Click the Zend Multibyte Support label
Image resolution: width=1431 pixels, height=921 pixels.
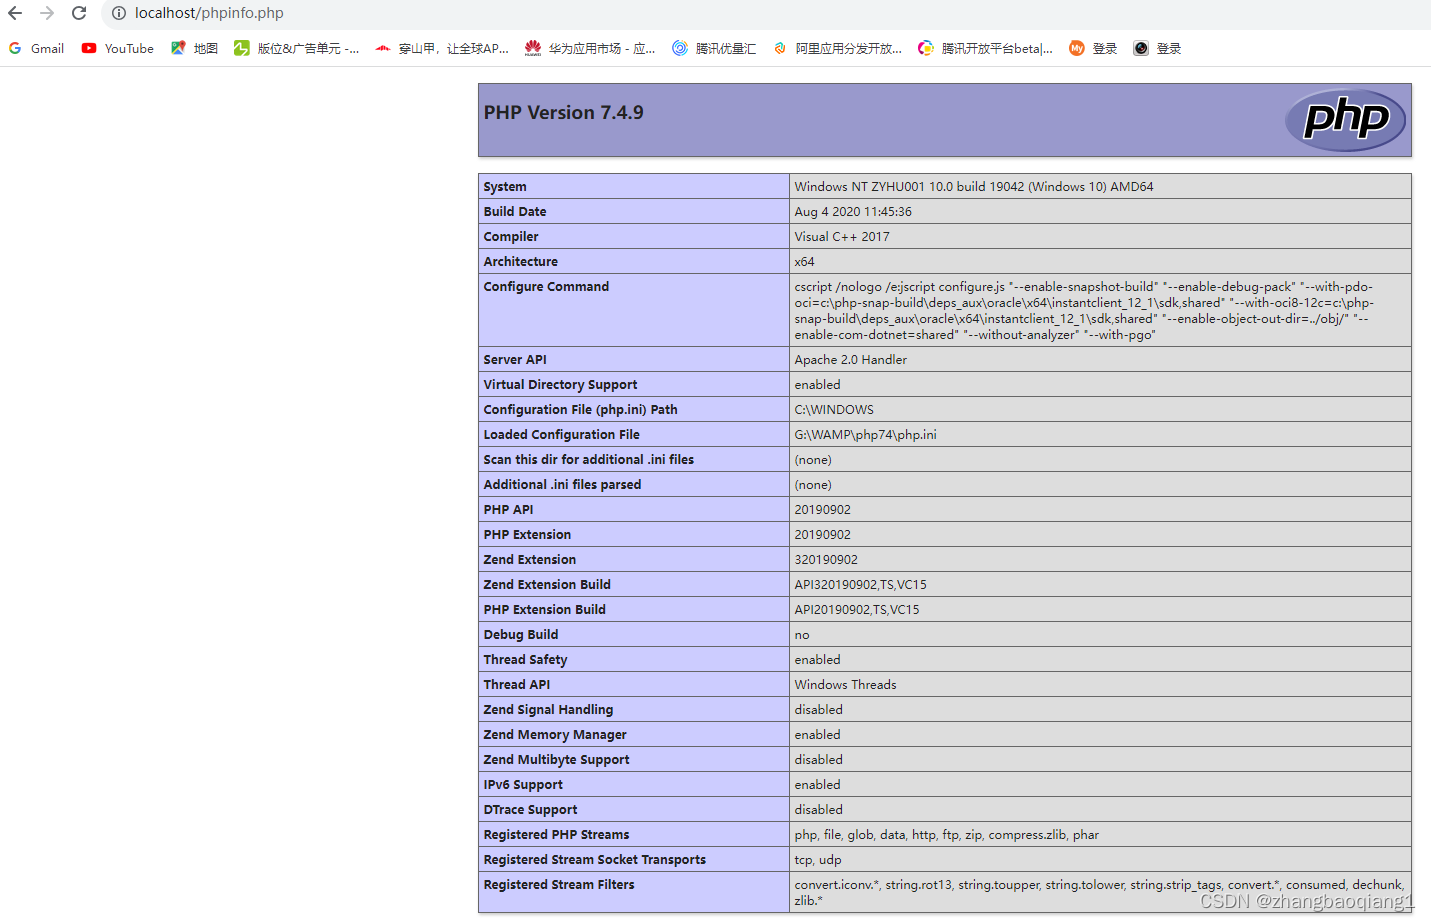point(556,760)
